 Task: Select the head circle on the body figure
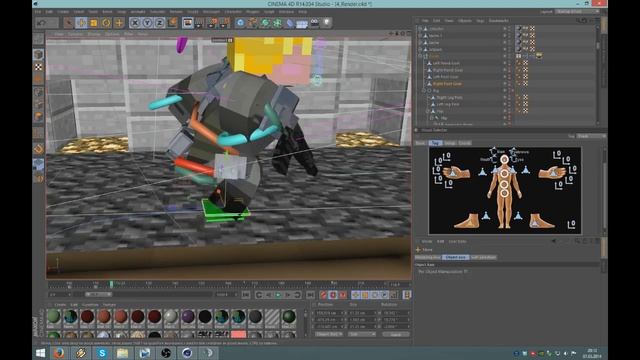(x=504, y=160)
